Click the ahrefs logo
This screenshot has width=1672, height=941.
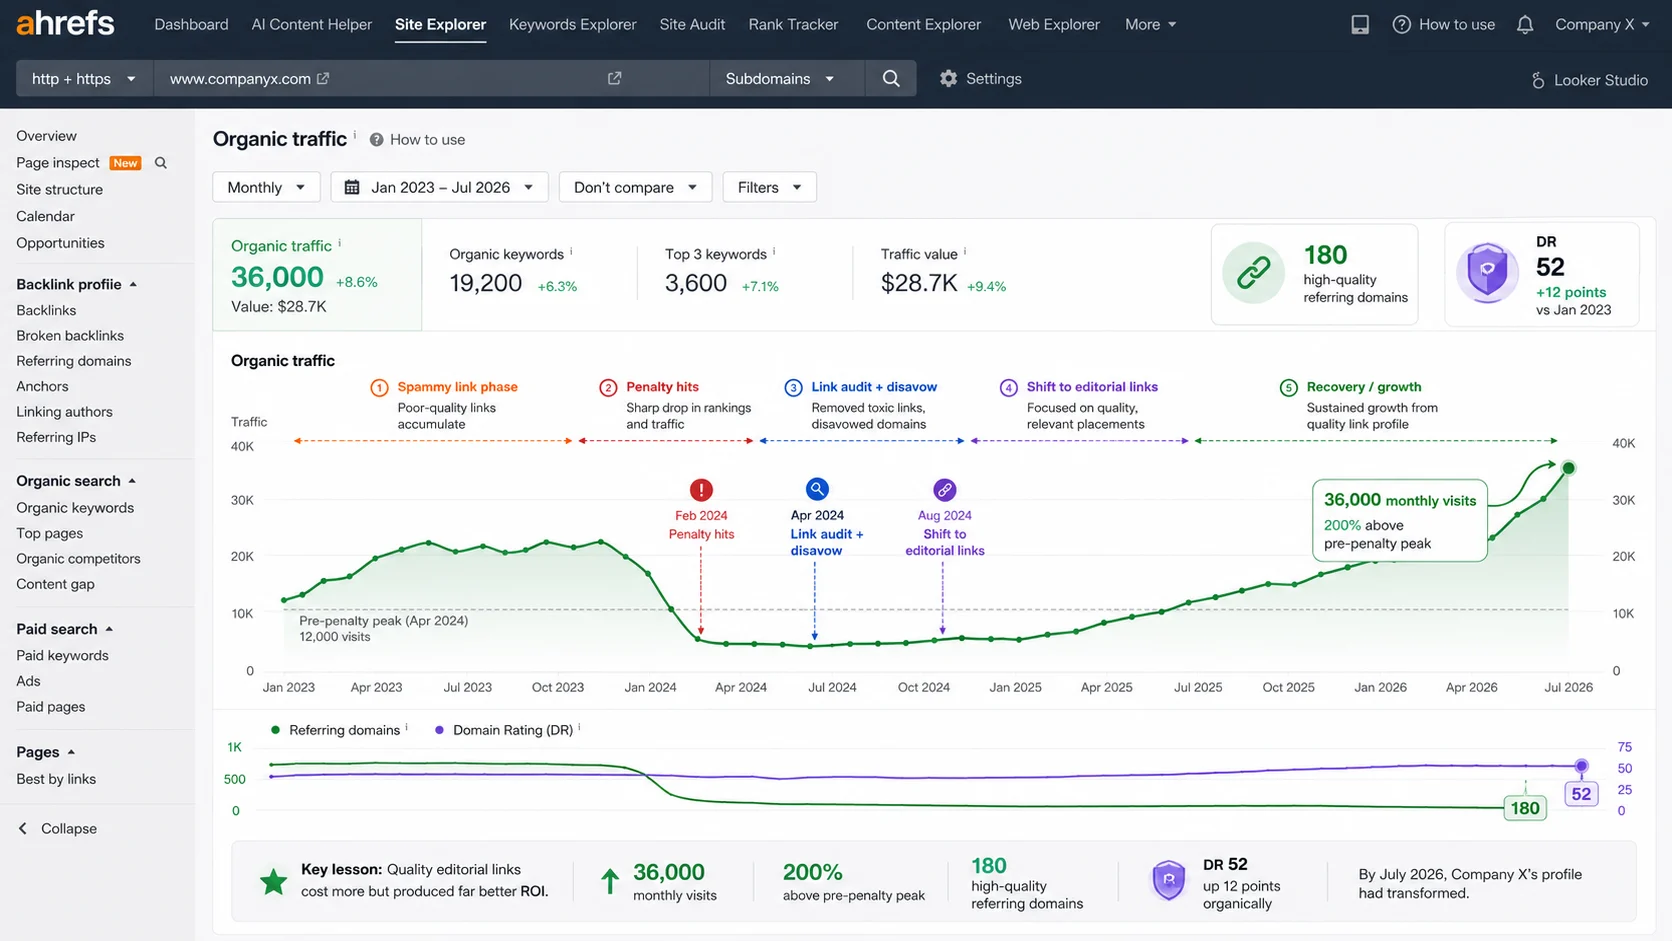65,23
